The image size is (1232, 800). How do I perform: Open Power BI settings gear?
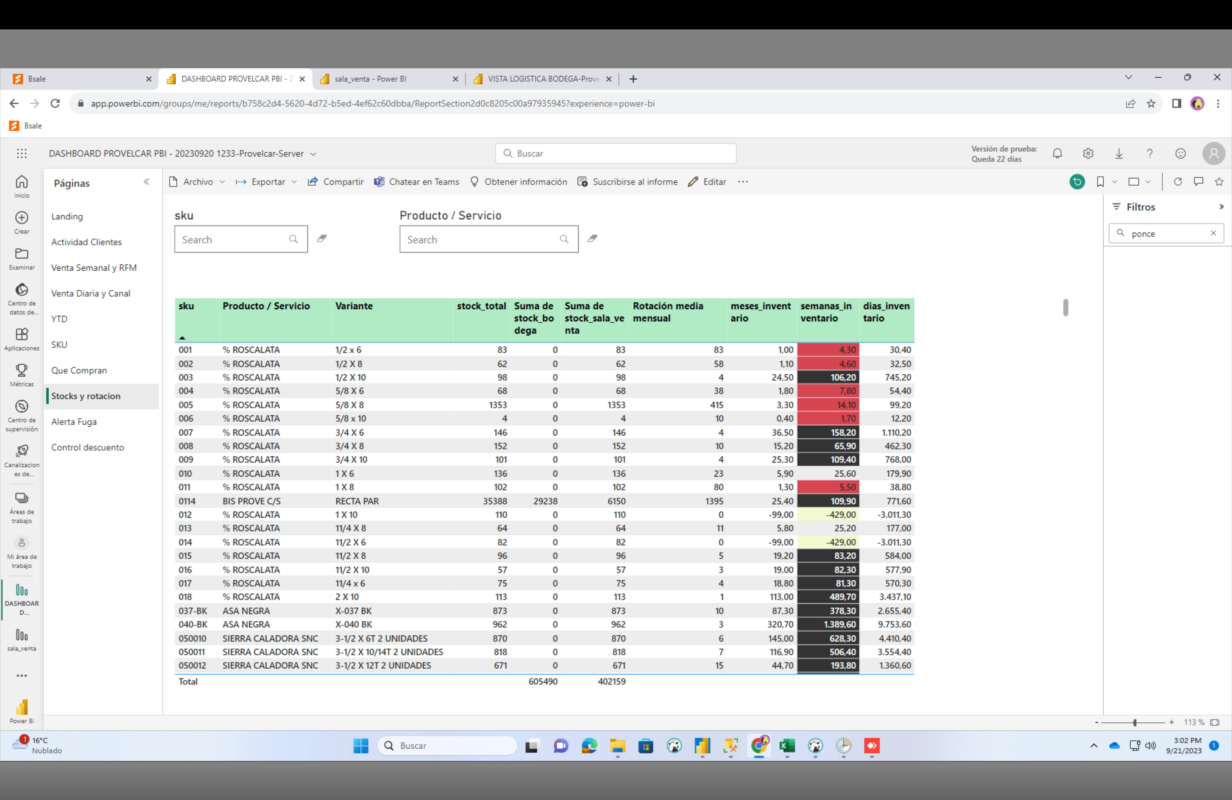click(1088, 154)
